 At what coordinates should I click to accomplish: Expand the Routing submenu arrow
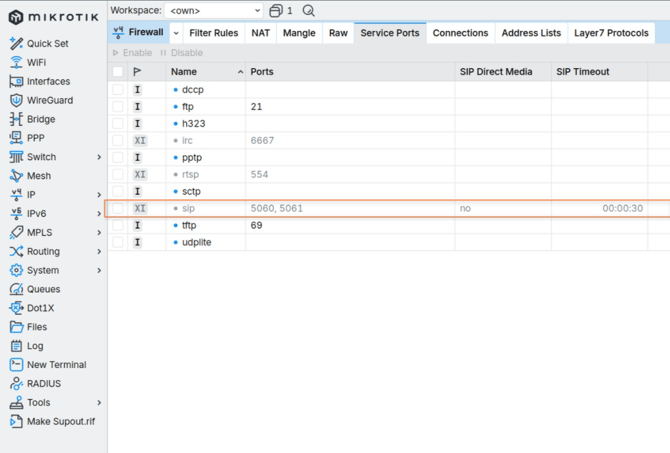click(99, 252)
